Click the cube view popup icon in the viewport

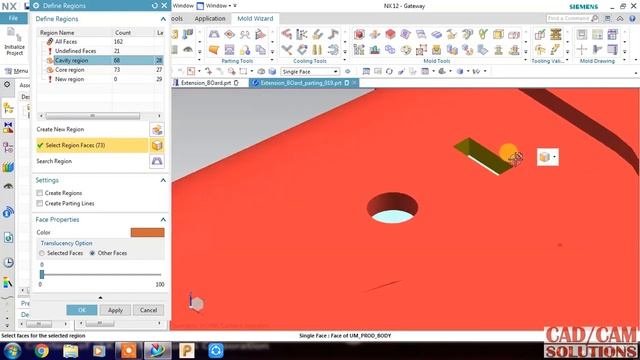(544, 157)
